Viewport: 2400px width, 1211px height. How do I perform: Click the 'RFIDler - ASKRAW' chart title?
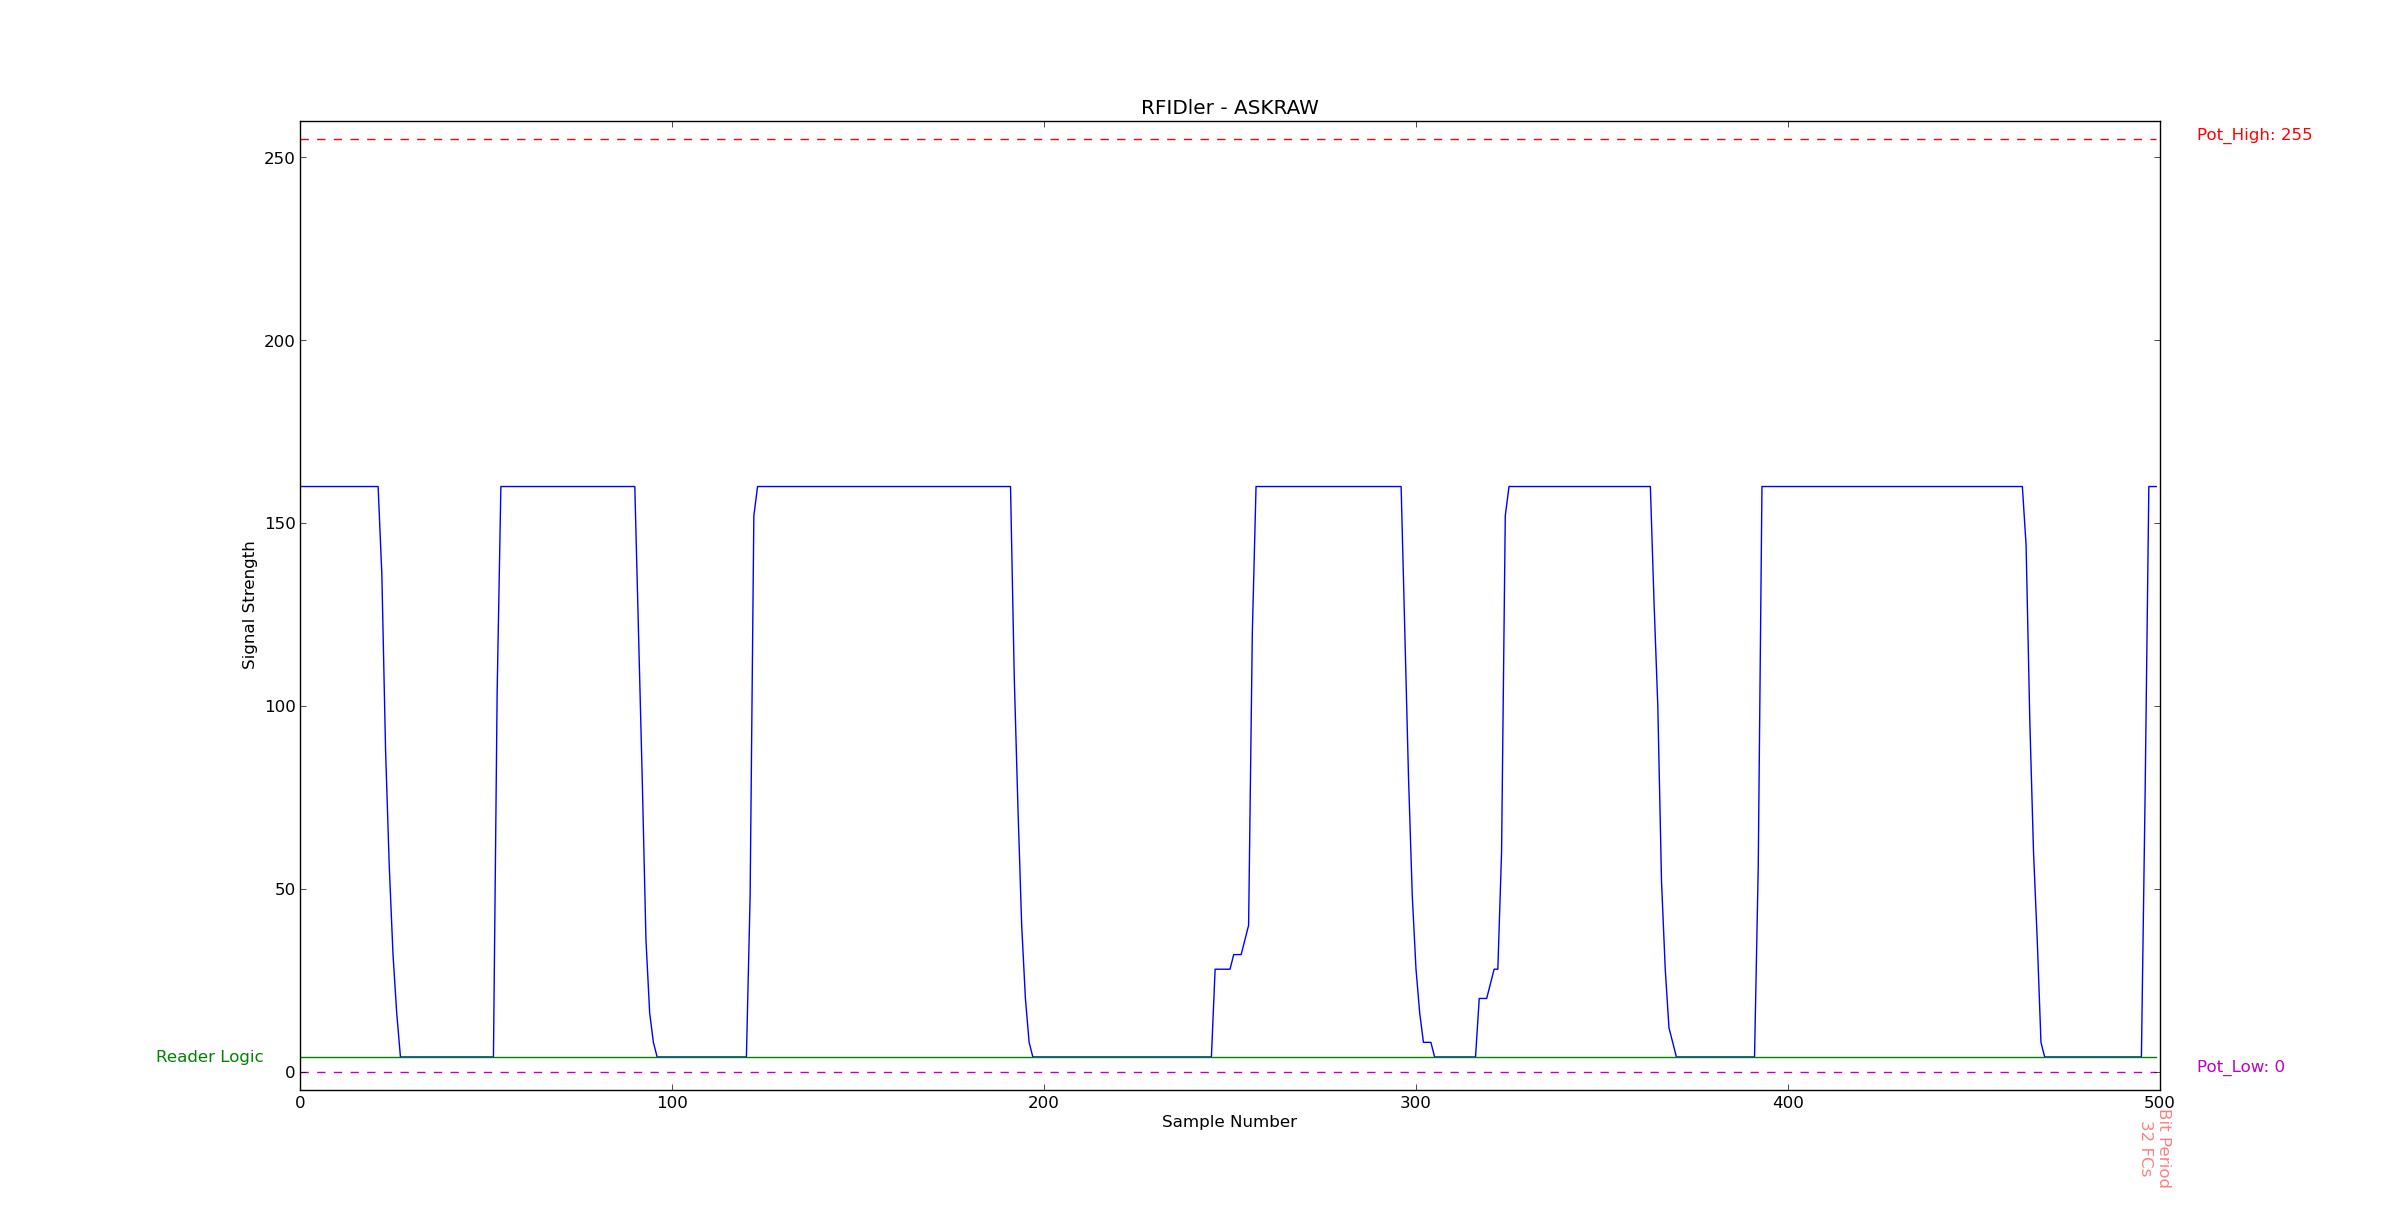1229,108
